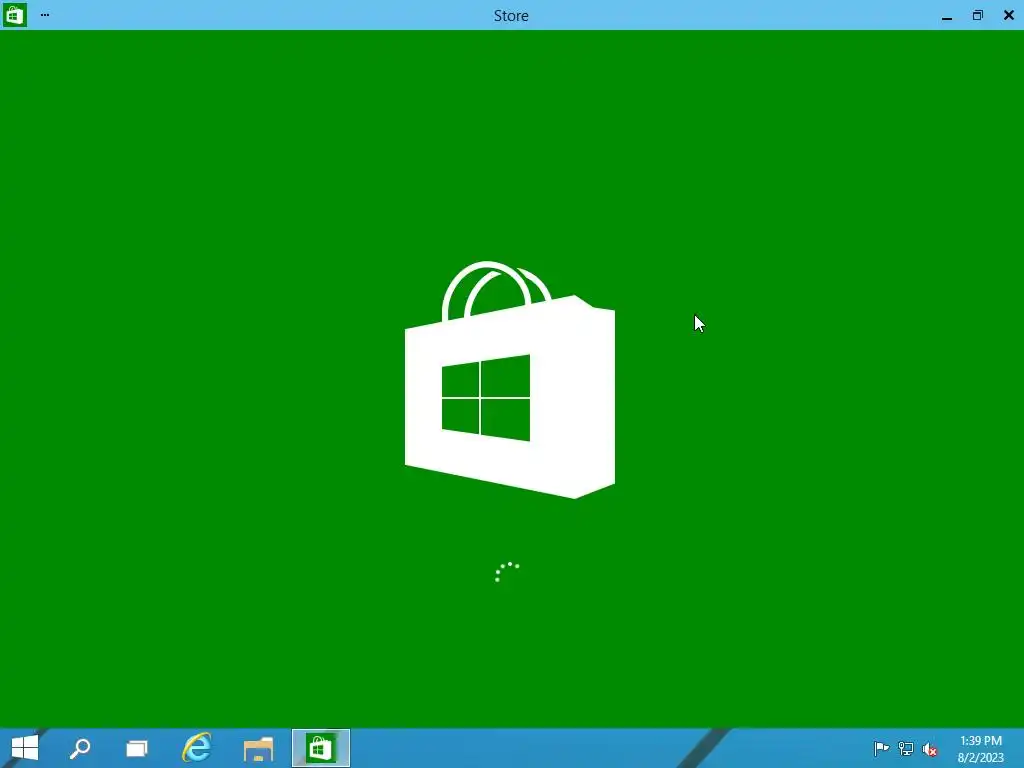Open Action Center flag icon
The image size is (1024, 768).
(x=881, y=748)
